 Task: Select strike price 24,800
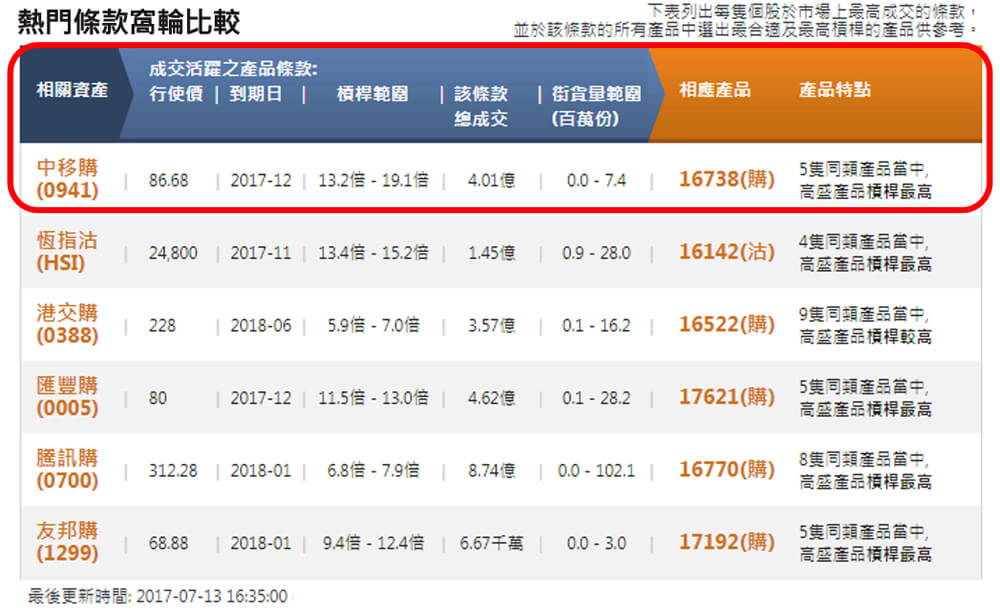(x=173, y=253)
